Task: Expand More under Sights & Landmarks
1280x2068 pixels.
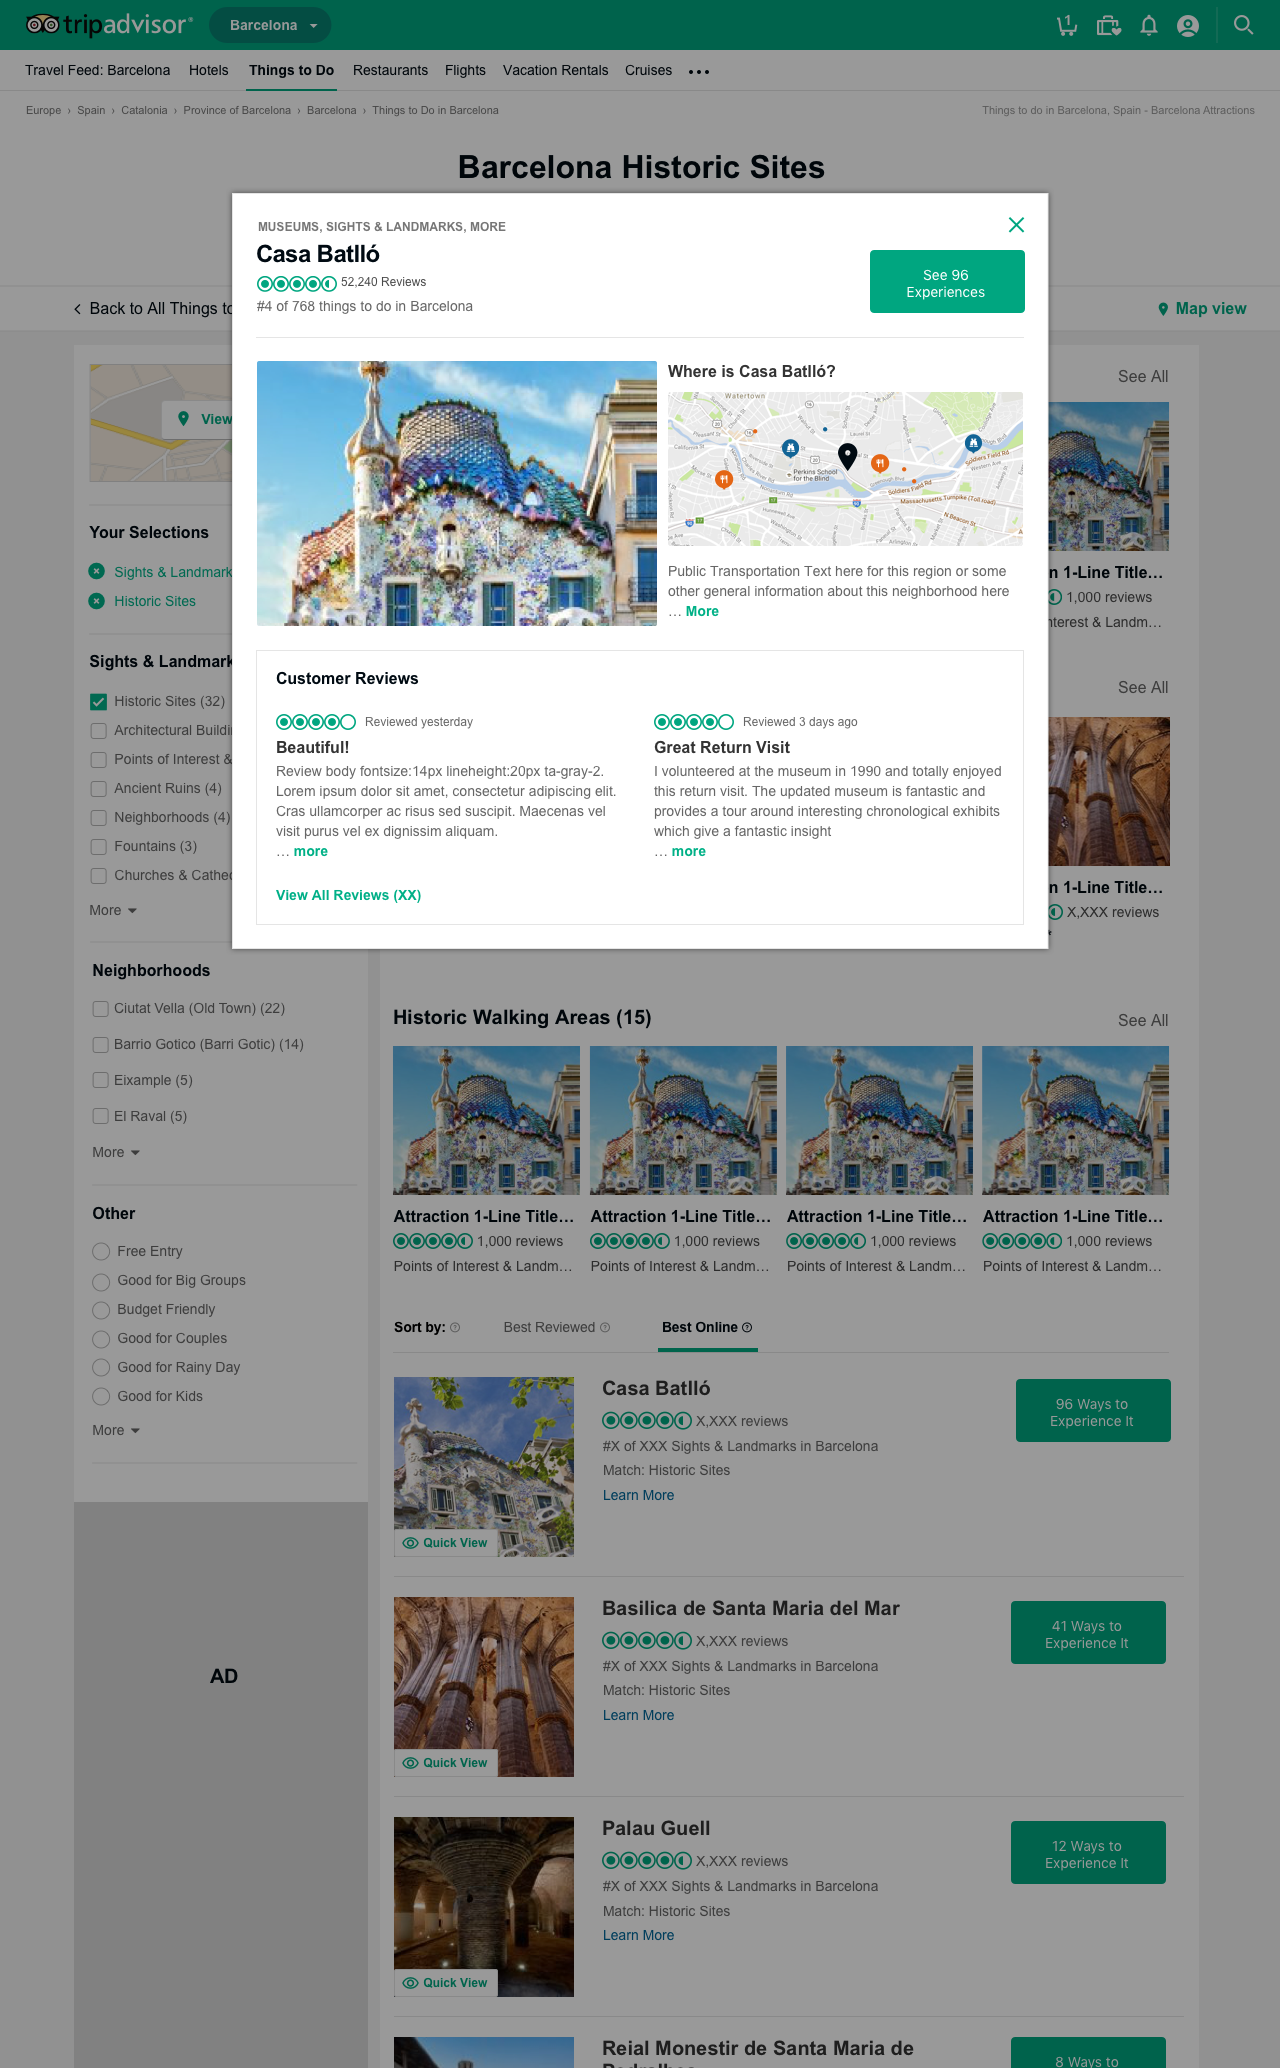Action: (113, 910)
